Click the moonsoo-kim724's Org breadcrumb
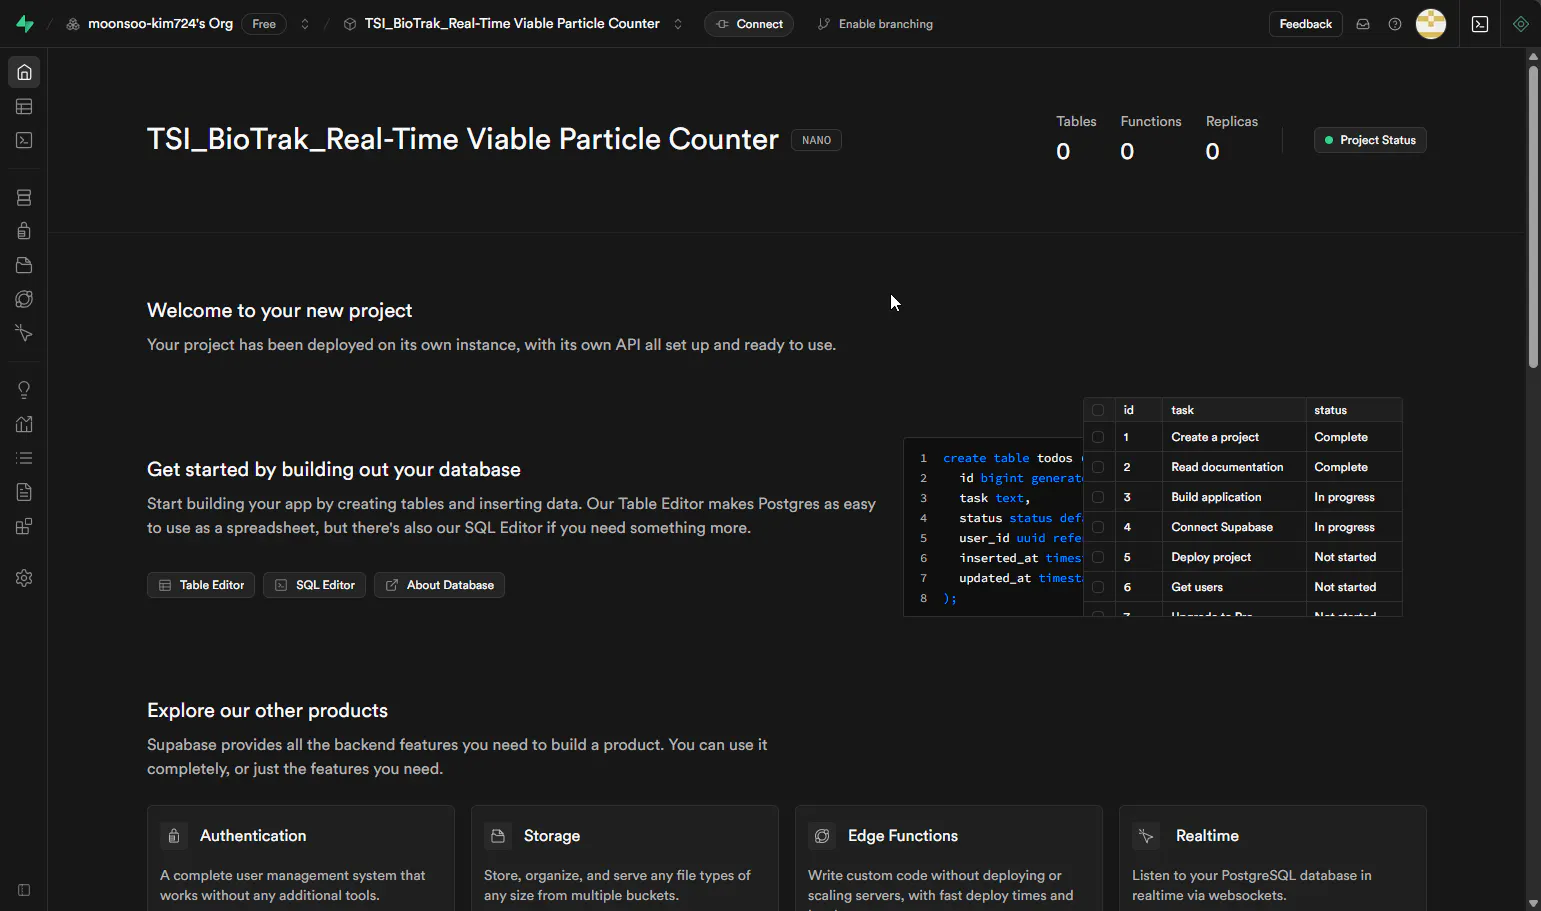Viewport: 1541px width, 911px height. coord(160,24)
